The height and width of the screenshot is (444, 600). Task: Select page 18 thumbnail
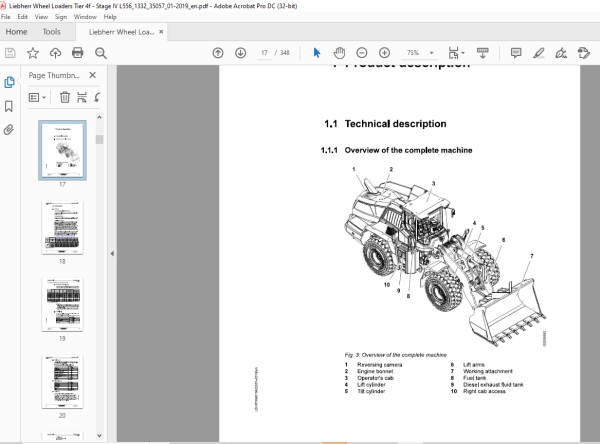[62, 228]
